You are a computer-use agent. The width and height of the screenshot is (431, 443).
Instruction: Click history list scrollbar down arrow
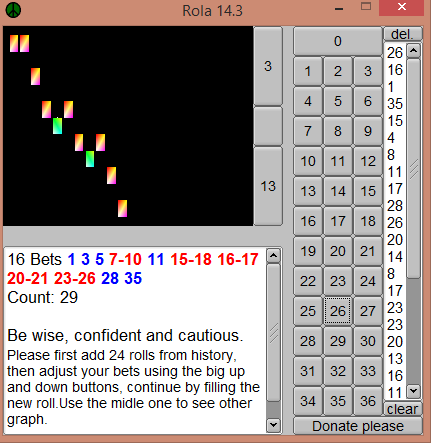[414, 390]
